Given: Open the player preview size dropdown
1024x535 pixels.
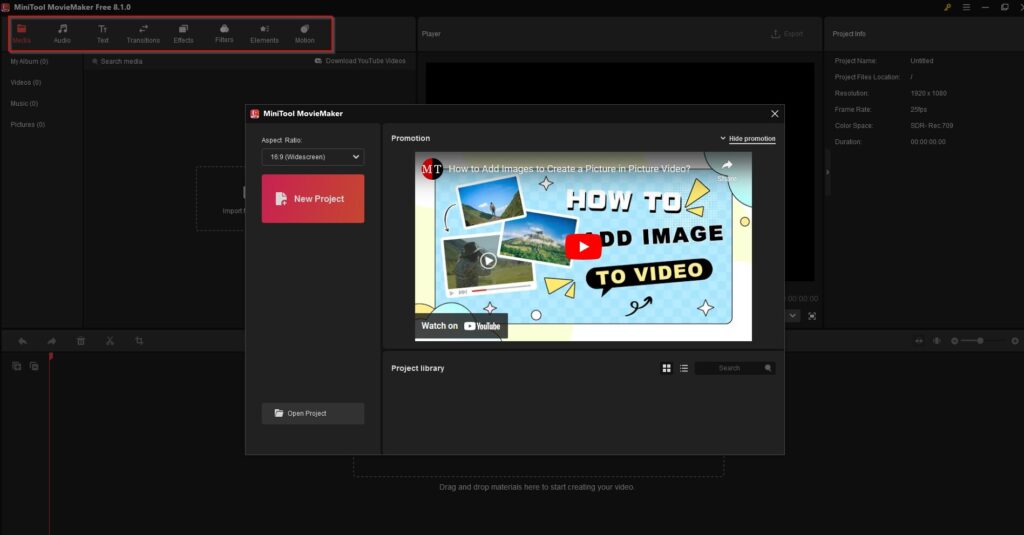Looking at the screenshot, I should [x=792, y=316].
